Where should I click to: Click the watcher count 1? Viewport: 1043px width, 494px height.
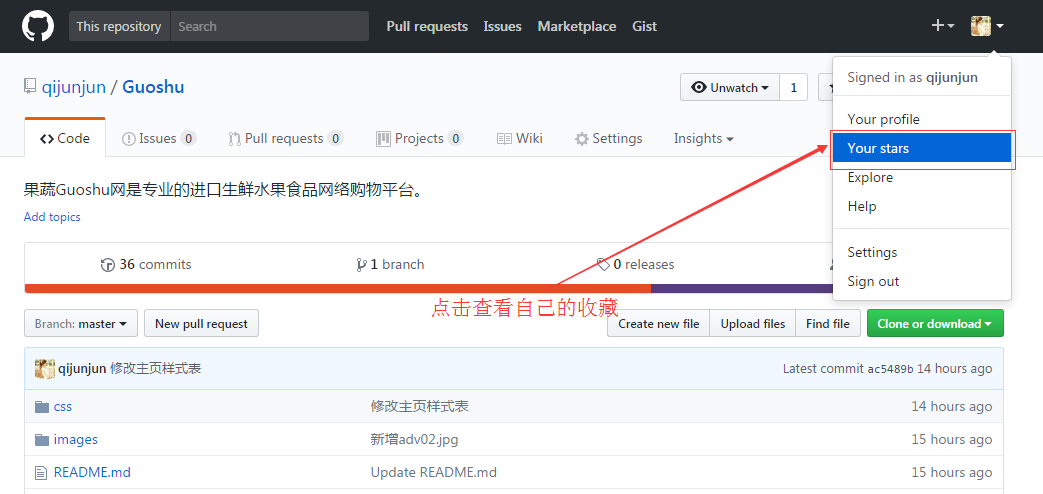[794, 87]
